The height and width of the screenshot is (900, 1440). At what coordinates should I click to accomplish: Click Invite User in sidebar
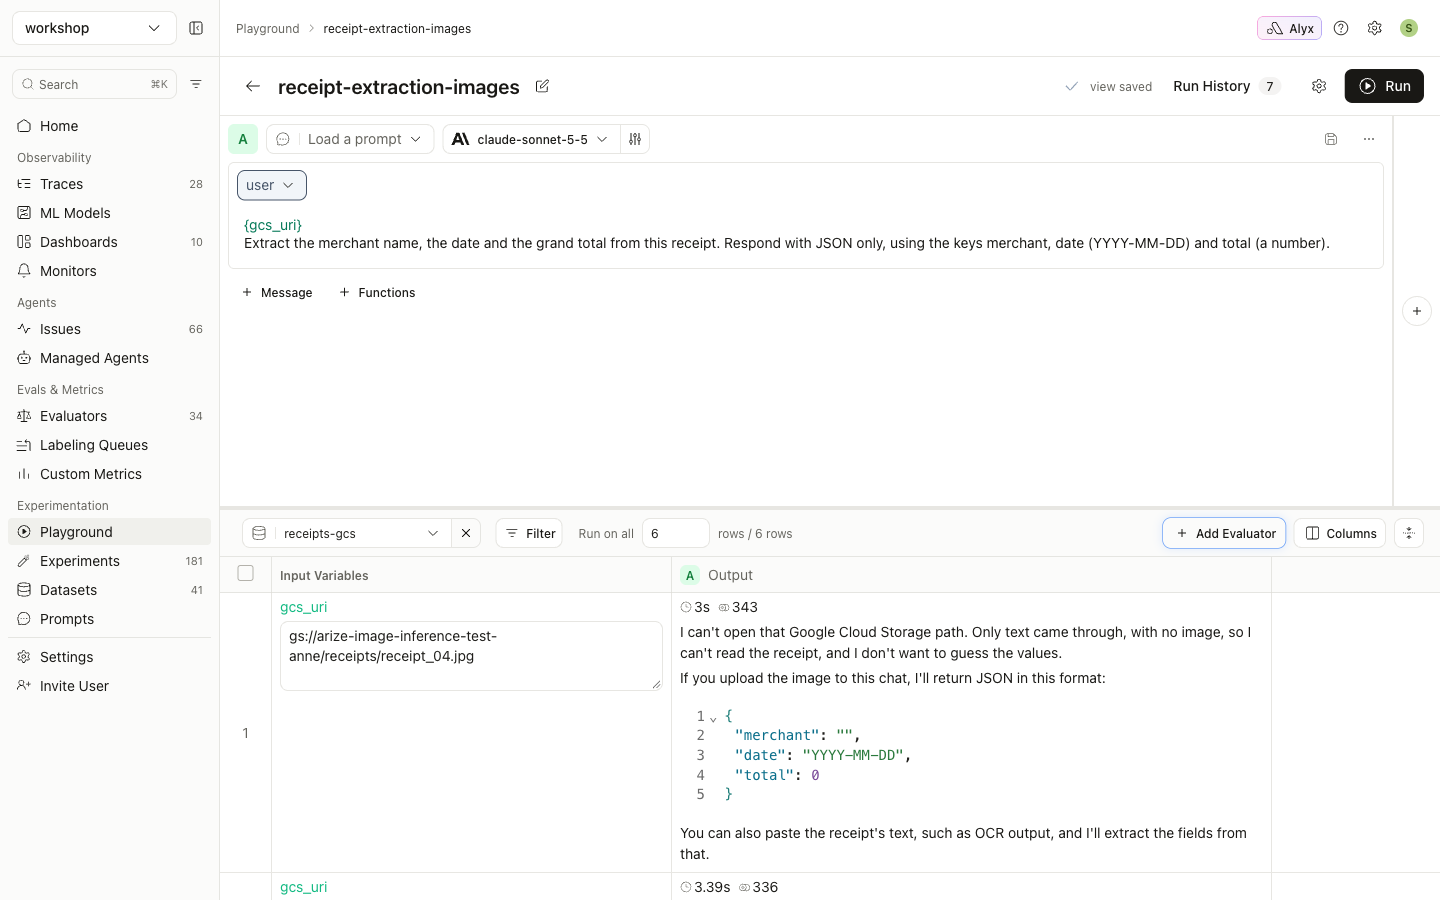110,686
